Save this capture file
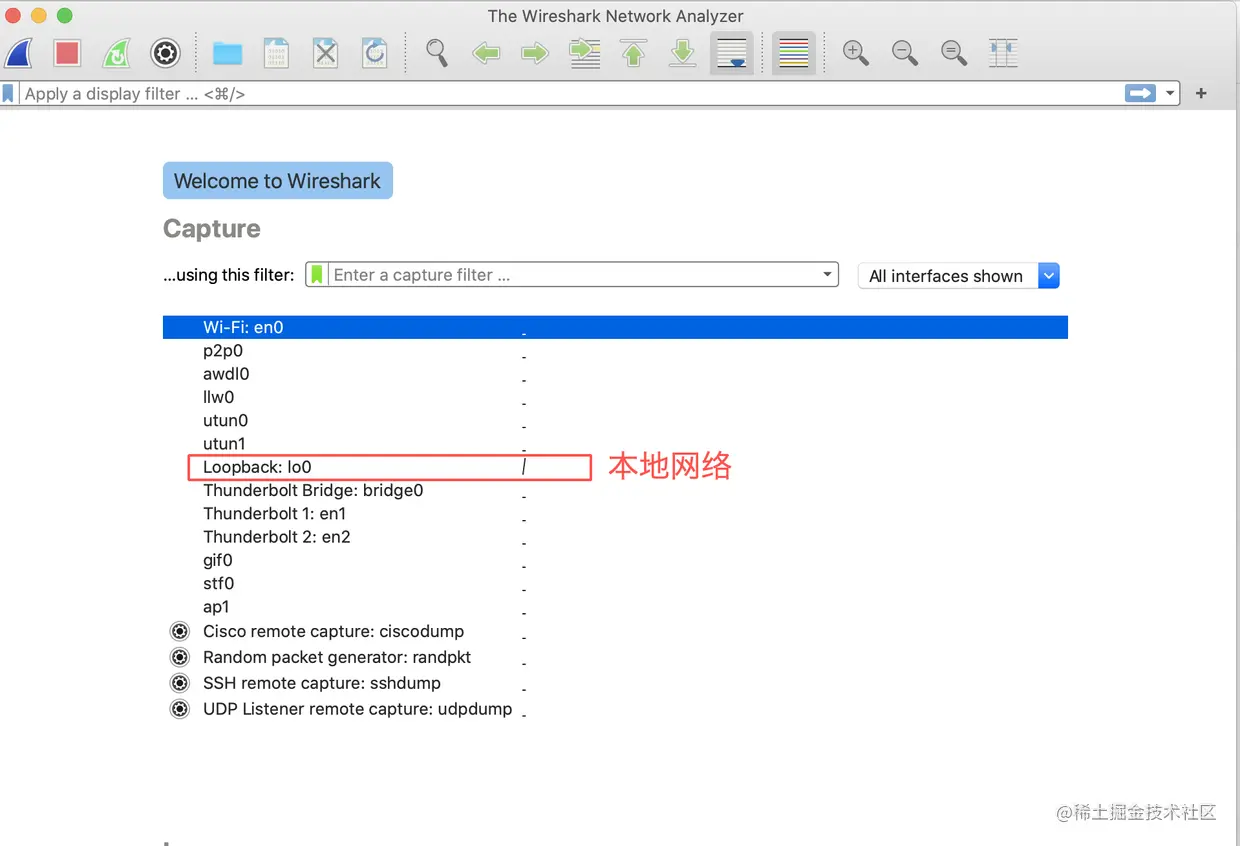This screenshot has width=1240, height=846. 276,53
